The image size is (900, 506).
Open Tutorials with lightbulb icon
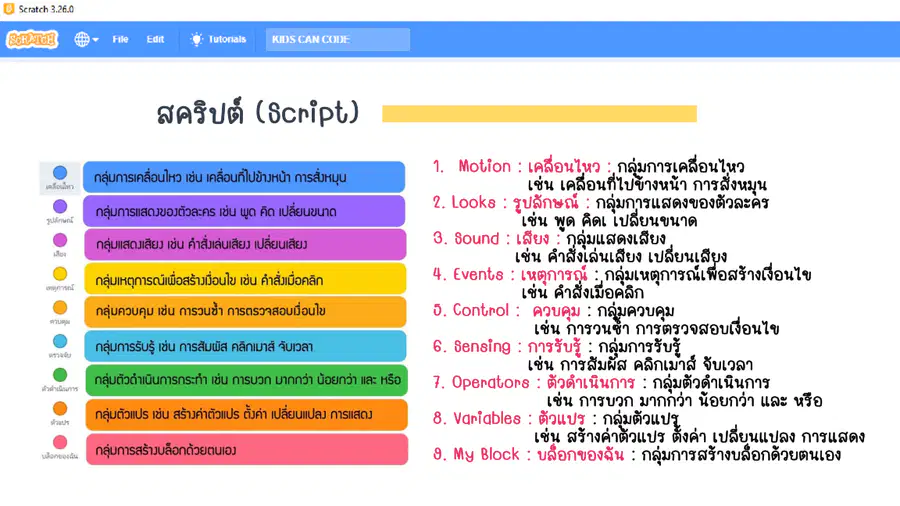(x=218, y=39)
